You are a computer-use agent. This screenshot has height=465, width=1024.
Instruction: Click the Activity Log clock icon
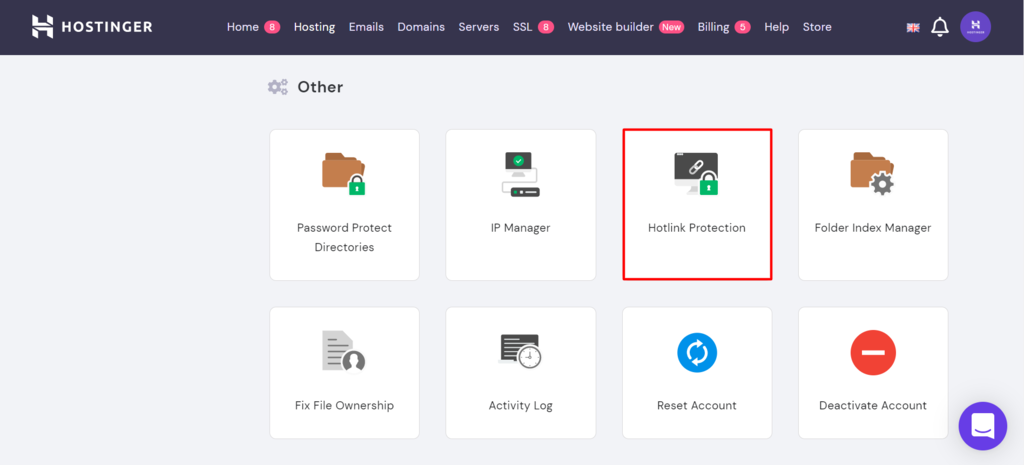[520, 352]
